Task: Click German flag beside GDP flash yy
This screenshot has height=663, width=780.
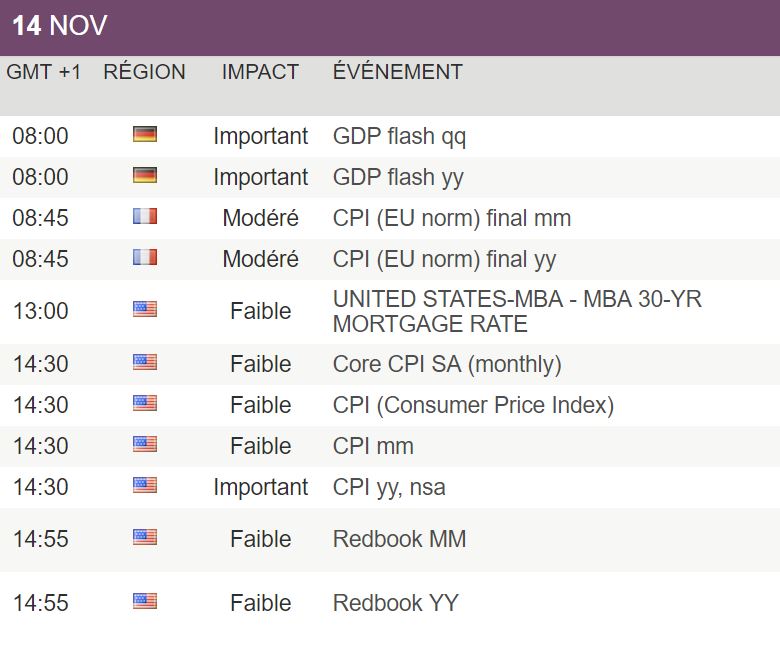Action: [145, 176]
